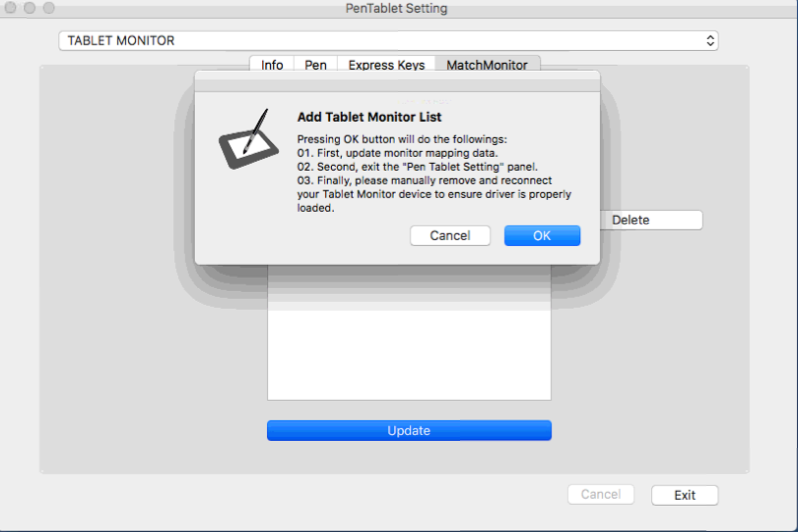Click the 'Pressing OK button will do' line

click(x=402, y=139)
